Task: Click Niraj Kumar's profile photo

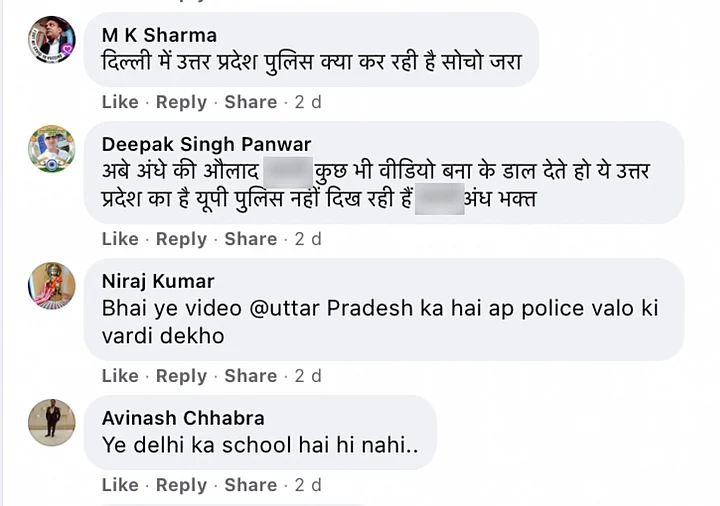Action: click(x=51, y=286)
